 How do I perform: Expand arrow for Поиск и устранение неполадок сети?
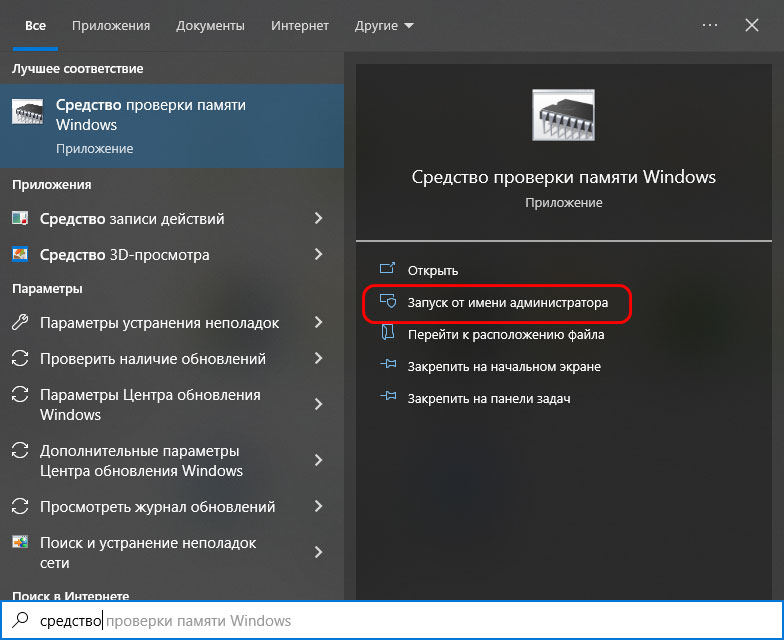318,552
